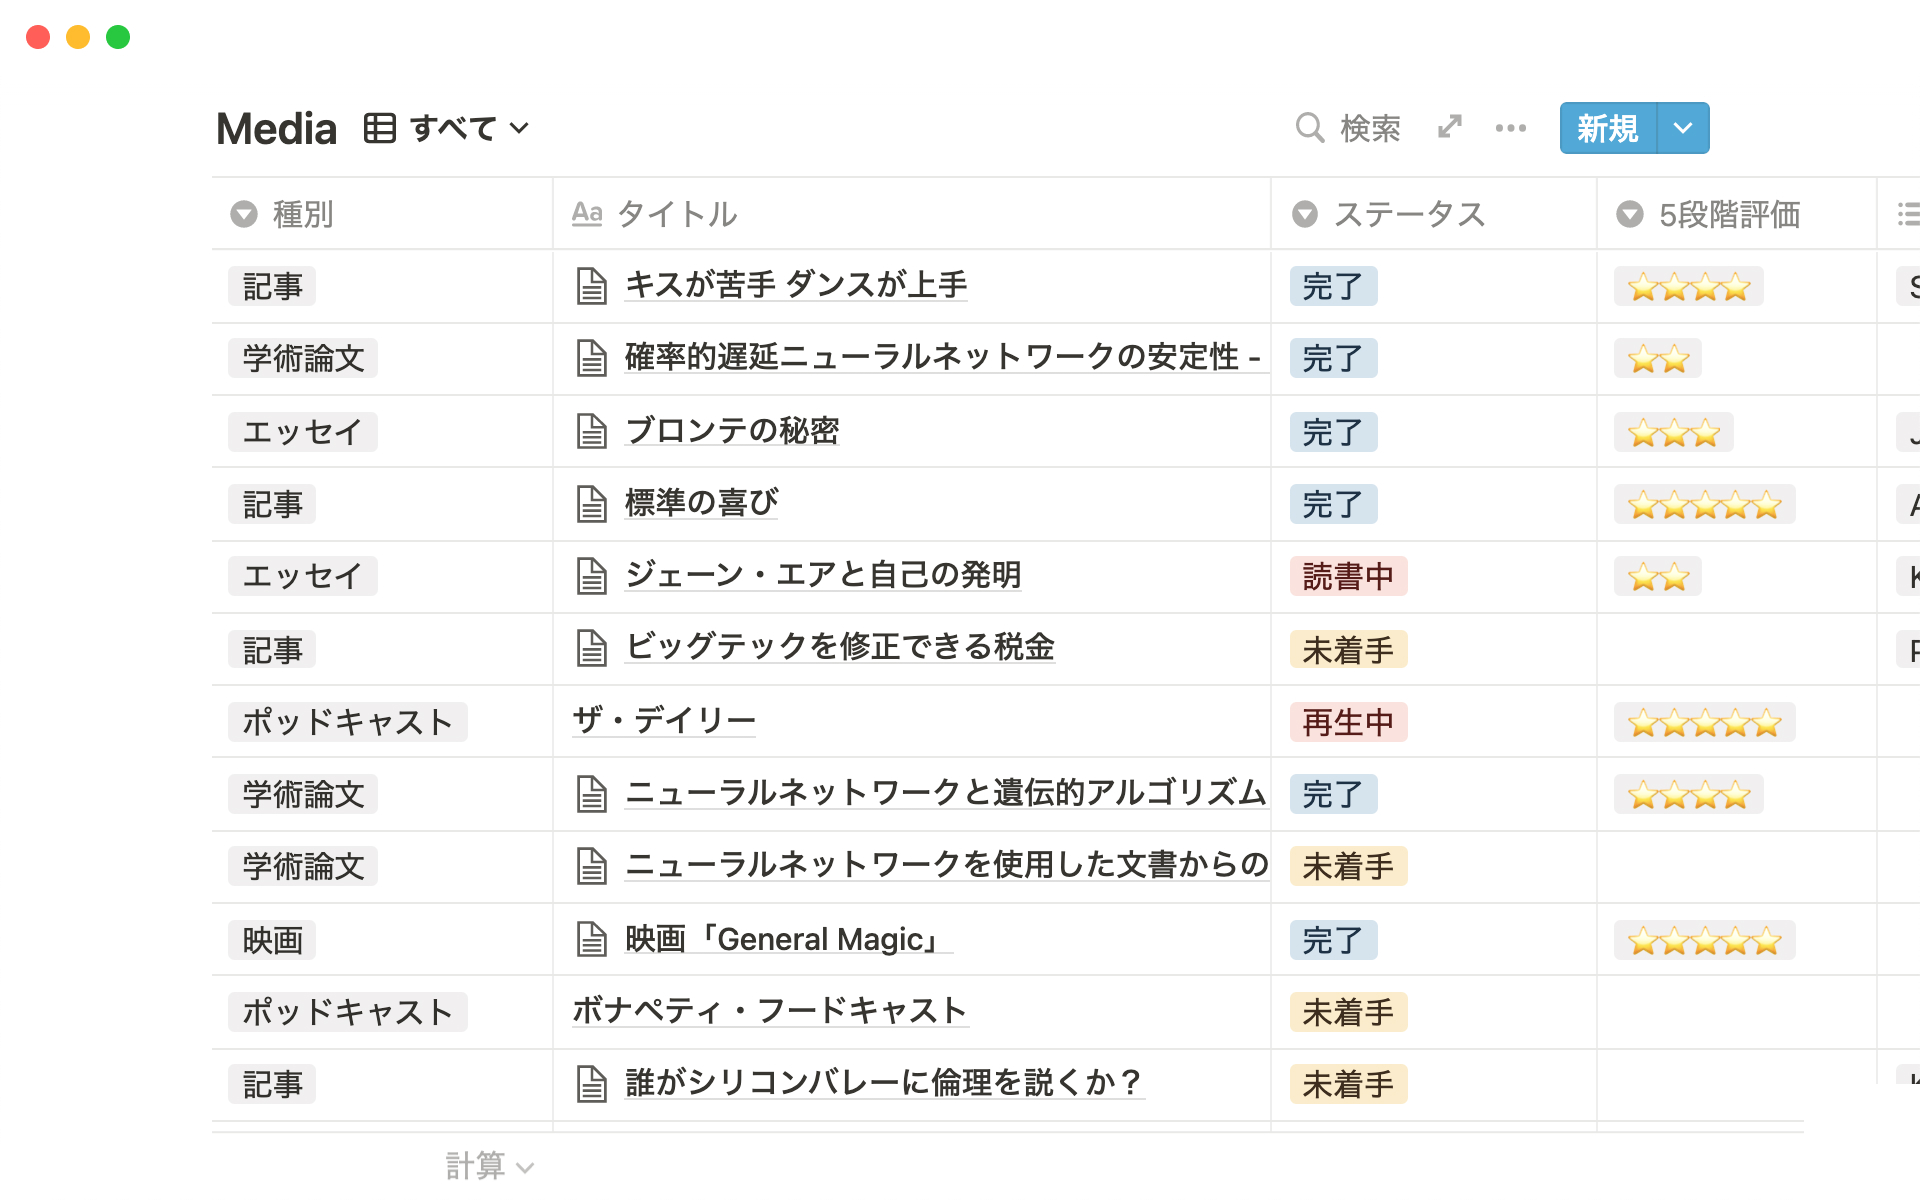
Task: Expand the すべて view dropdown
Action: tap(519, 128)
